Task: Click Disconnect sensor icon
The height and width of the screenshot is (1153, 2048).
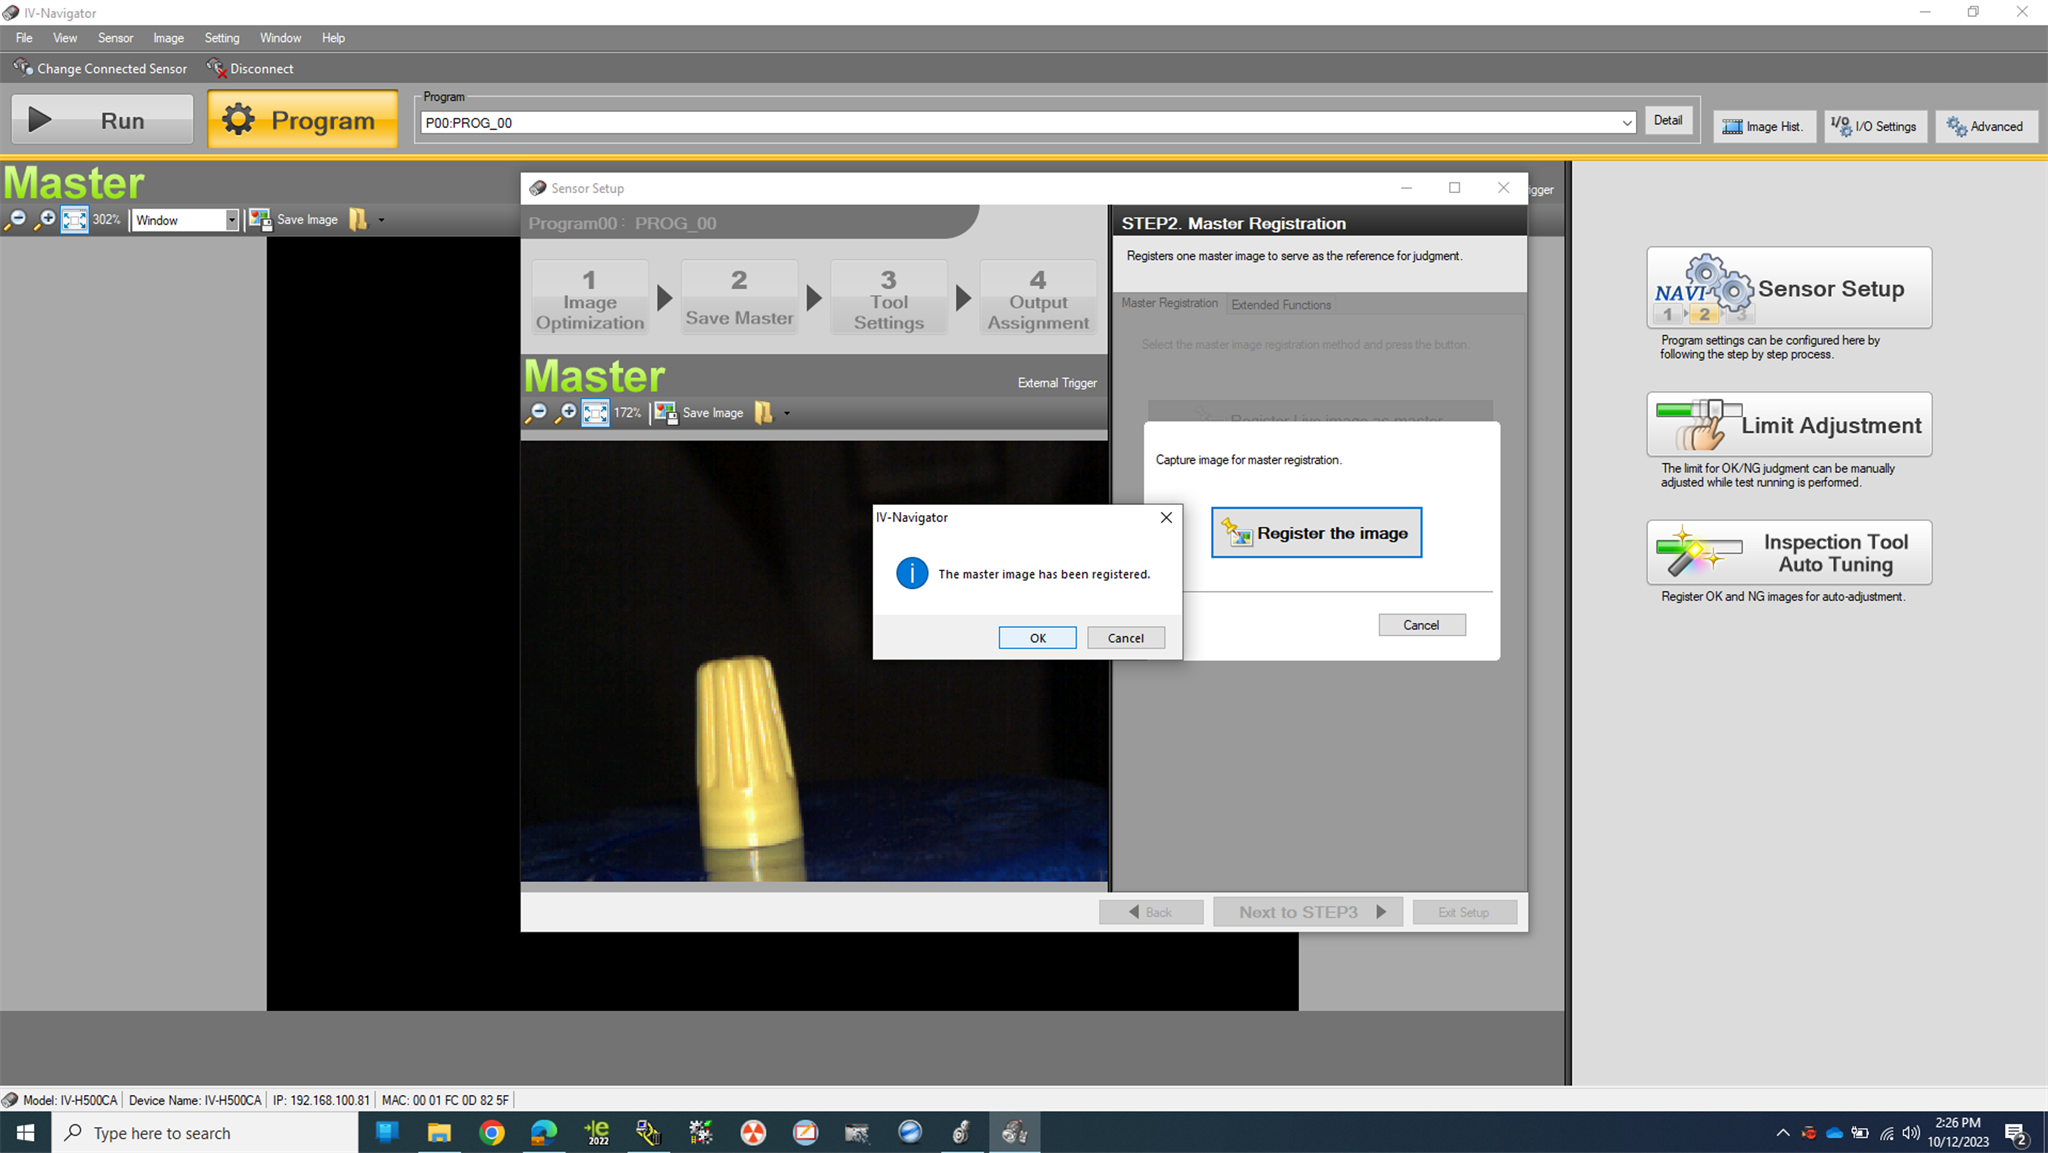Action: click(217, 68)
